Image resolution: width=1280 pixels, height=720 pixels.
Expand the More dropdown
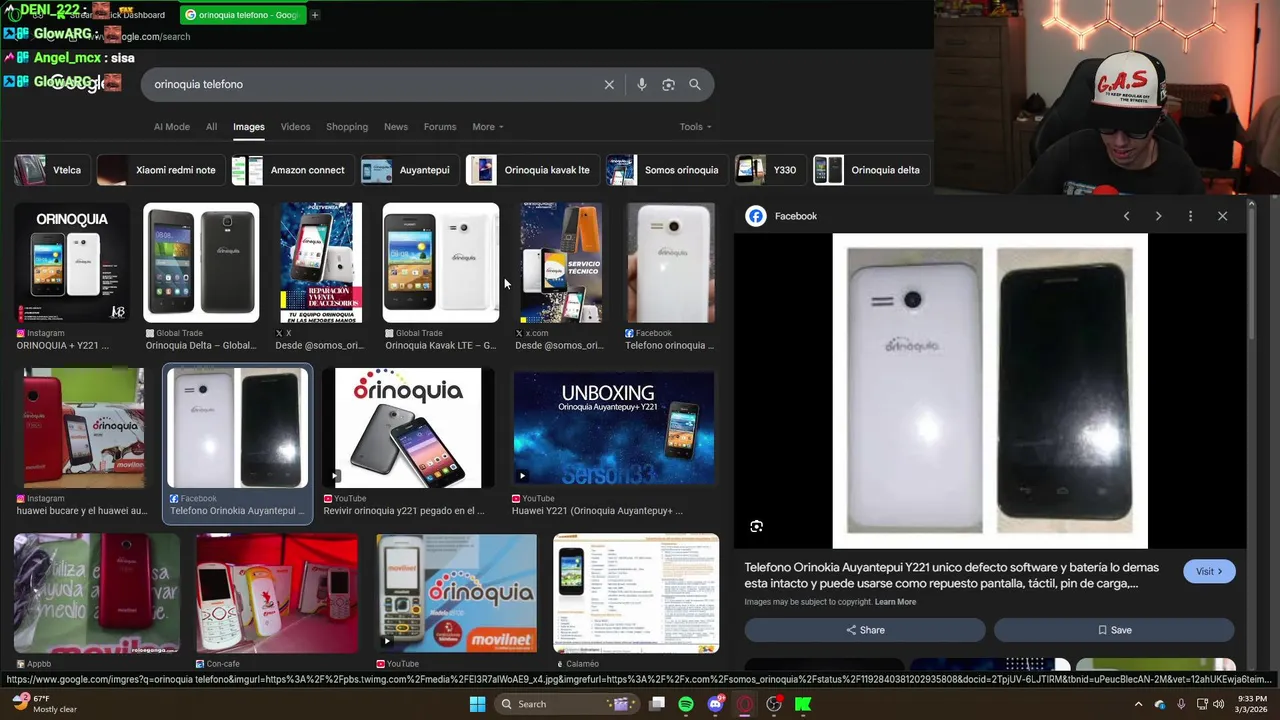pos(488,127)
